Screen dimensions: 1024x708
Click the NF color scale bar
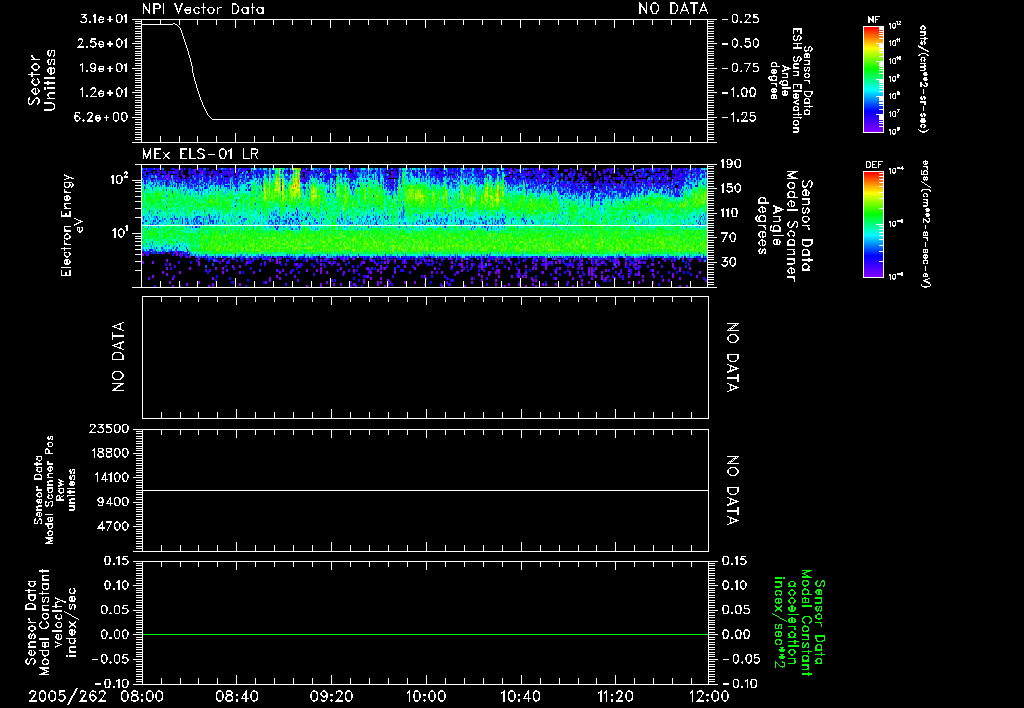[871, 80]
